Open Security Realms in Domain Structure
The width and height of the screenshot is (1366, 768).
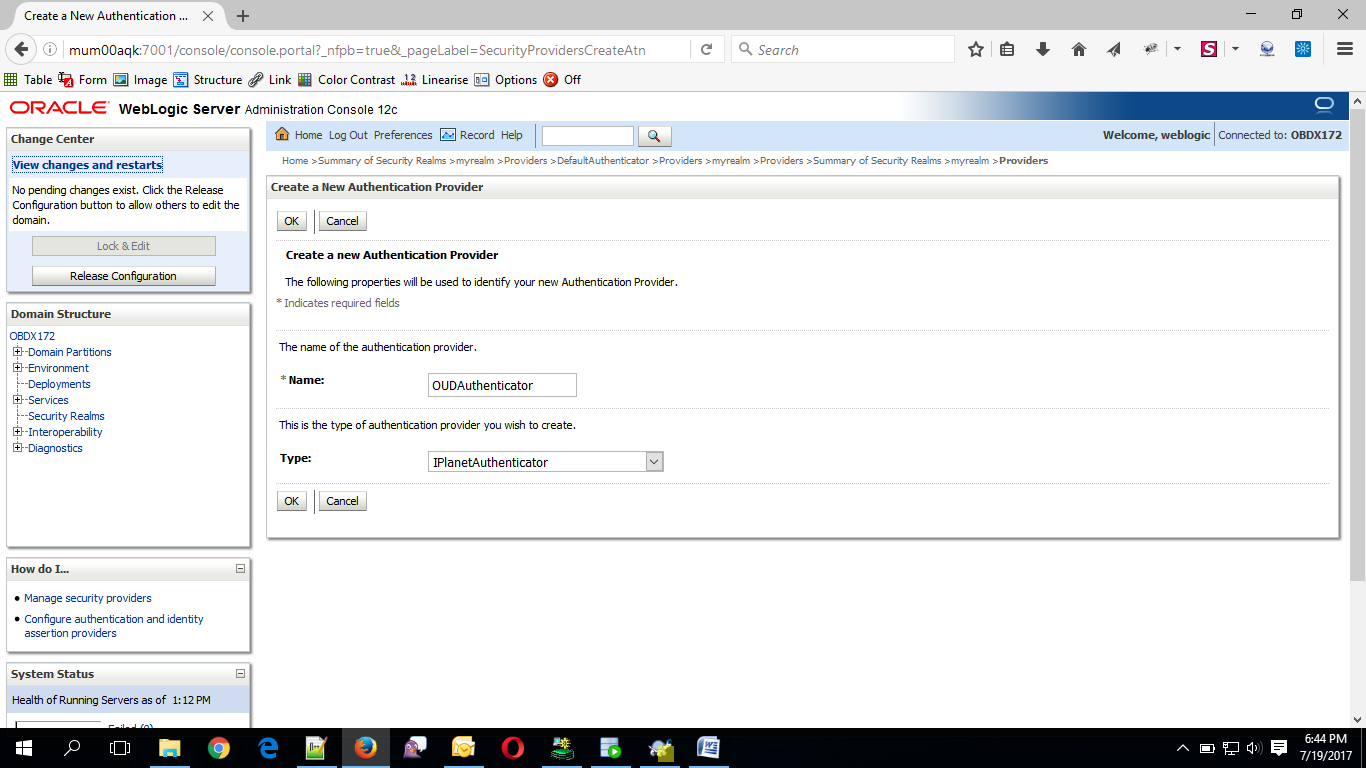(x=66, y=416)
